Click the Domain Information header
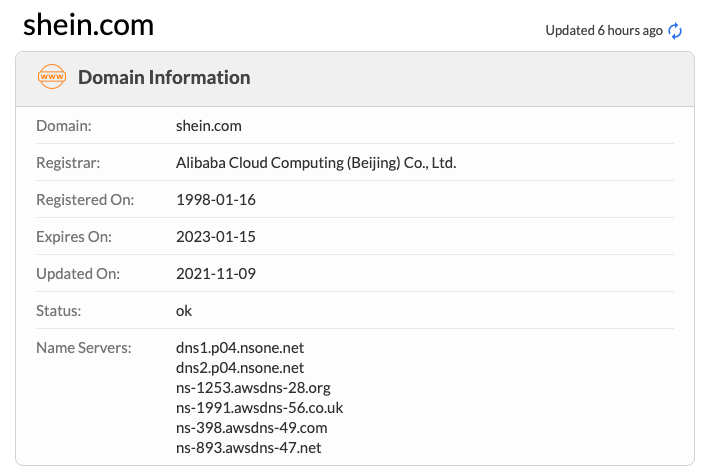The width and height of the screenshot is (708, 476). pyautogui.click(x=164, y=77)
